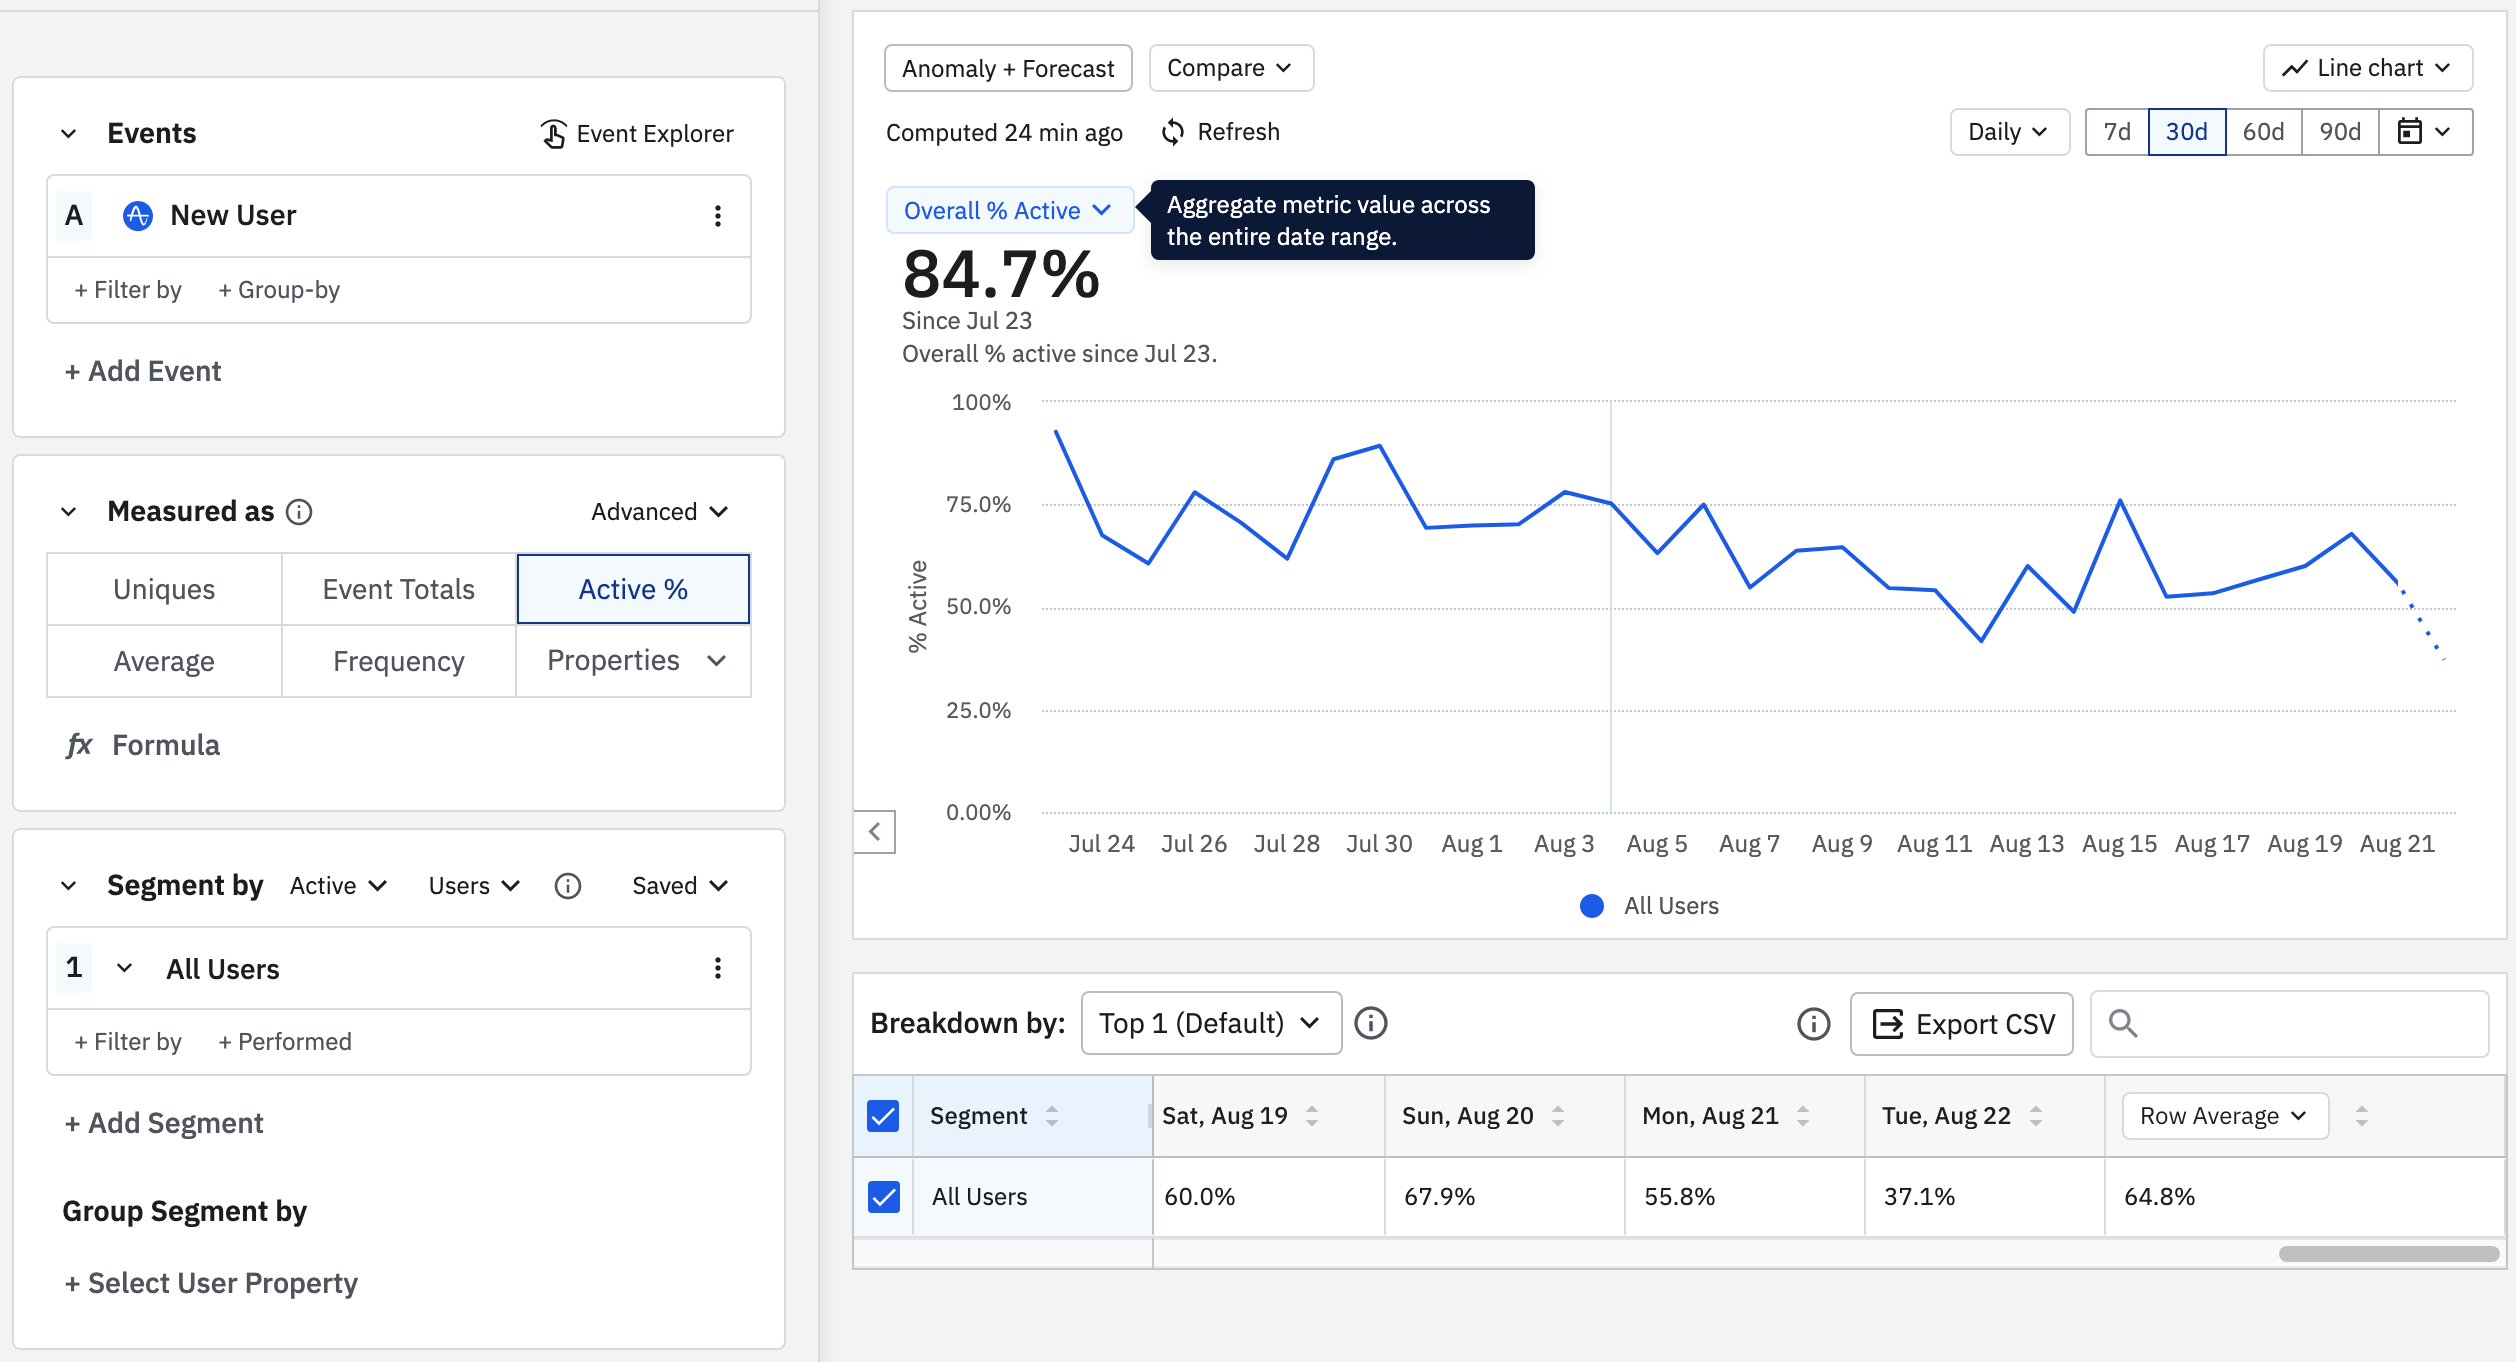Click the horizontal scrollbar under the table
Viewport: 2516px width, 1362px height.
pos(2388,1254)
